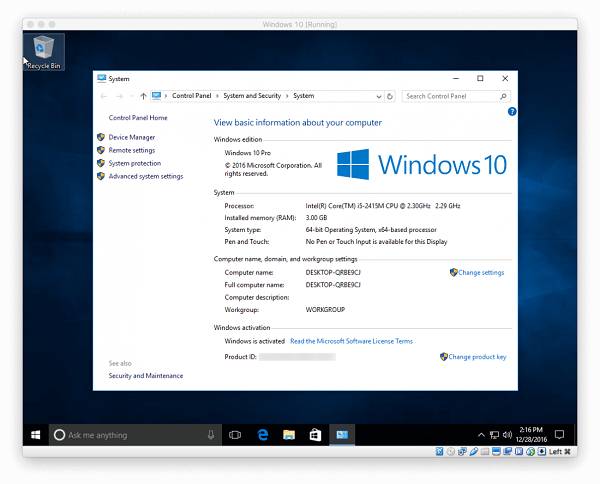Click the Windows 10 Pro edition text
The height and width of the screenshot is (484, 600).
[x=248, y=153]
